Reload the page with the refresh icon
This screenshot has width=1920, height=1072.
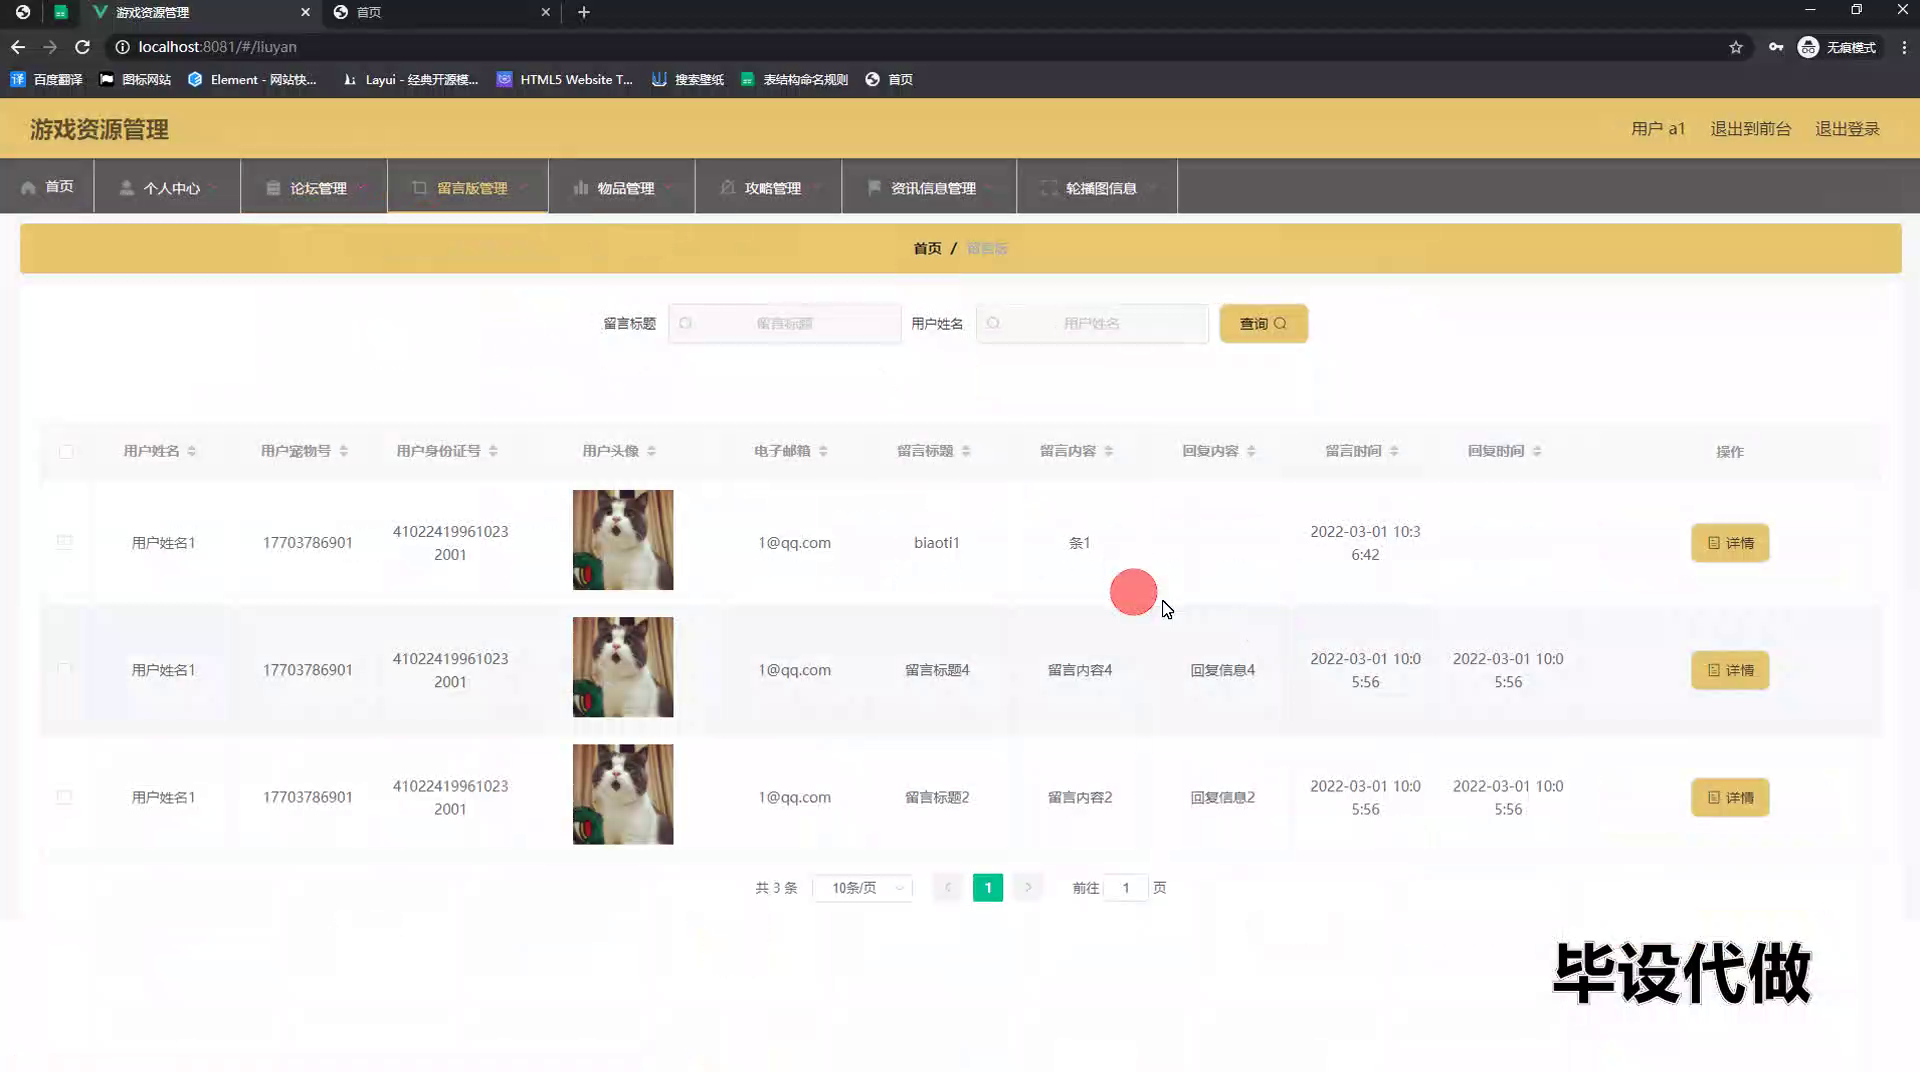coord(83,47)
